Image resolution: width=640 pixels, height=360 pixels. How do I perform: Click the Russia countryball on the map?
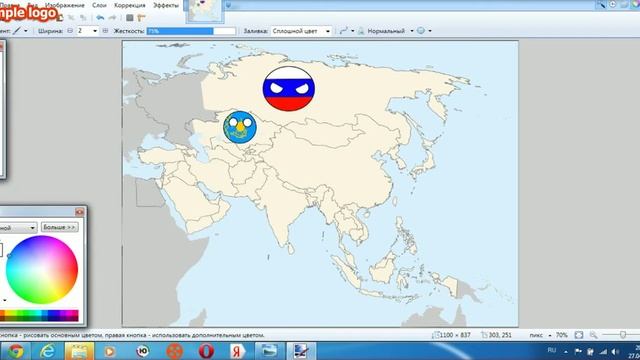pyautogui.click(x=289, y=89)
